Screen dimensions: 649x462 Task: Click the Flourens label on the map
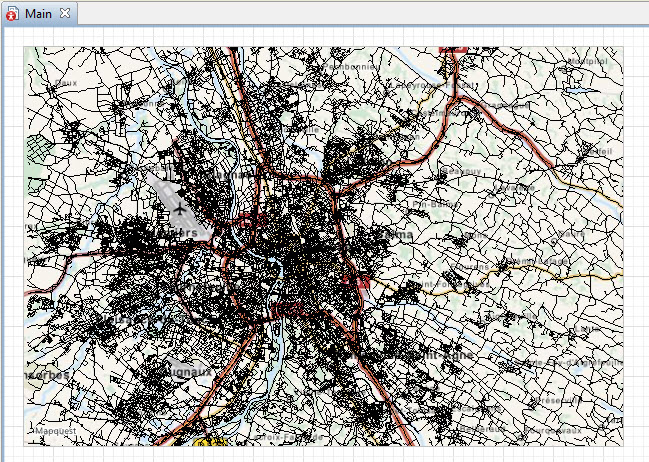(470, 266)
